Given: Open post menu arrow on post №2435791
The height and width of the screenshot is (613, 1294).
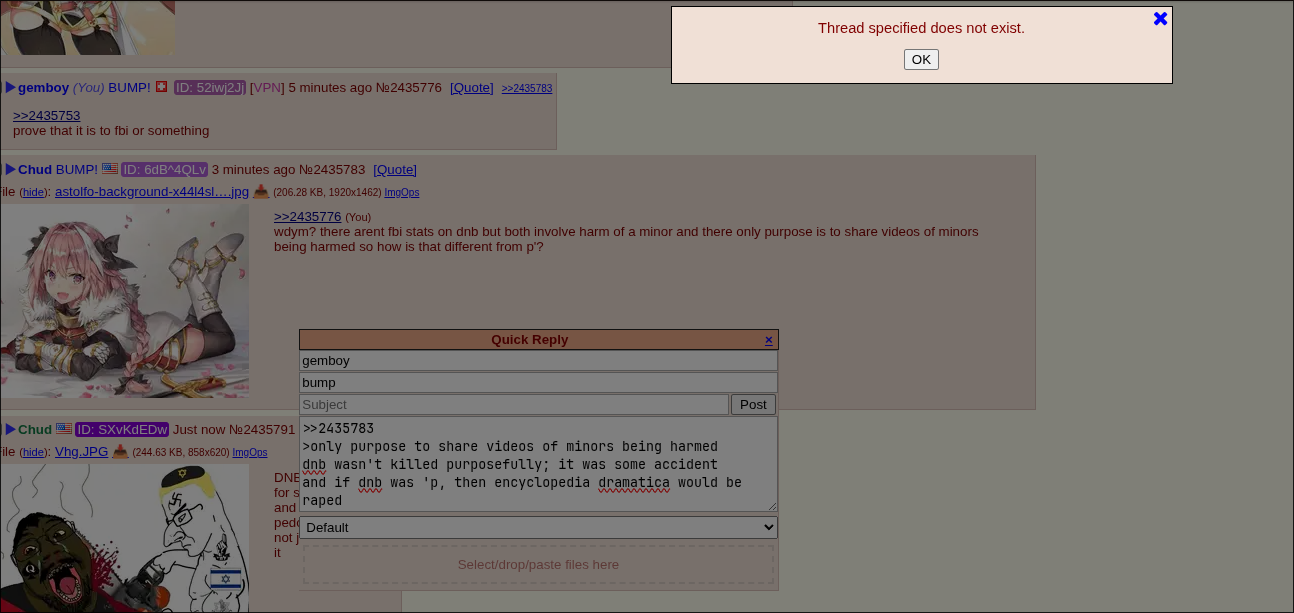Looking at the screenshot, I should pyautogui.click(x=11, y=429).
